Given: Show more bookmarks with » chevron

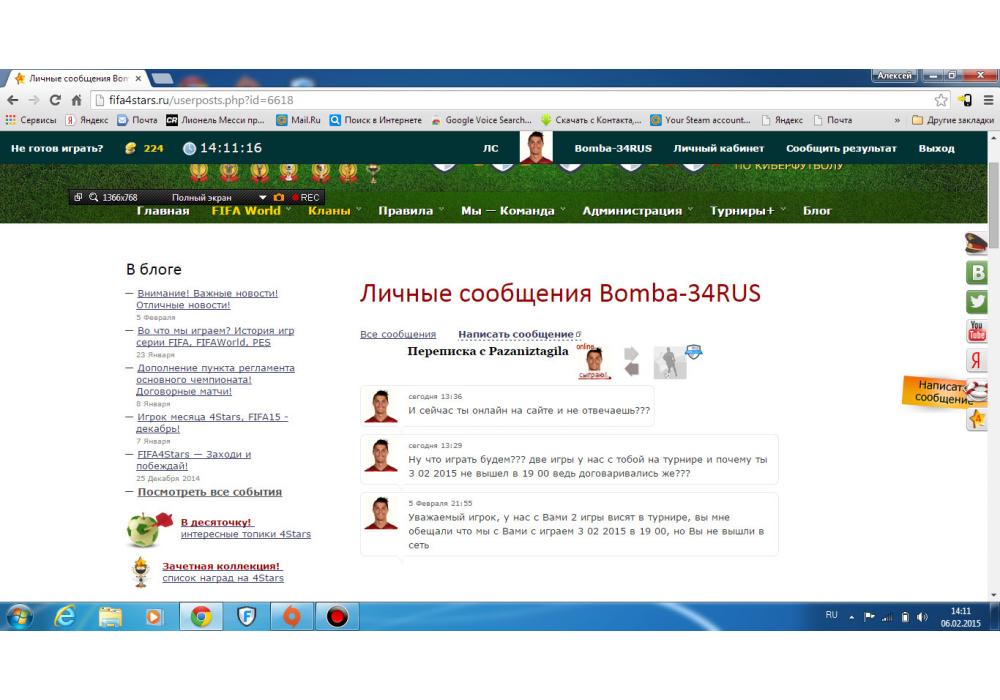Looking at the screenshot, I should point(897,120).
